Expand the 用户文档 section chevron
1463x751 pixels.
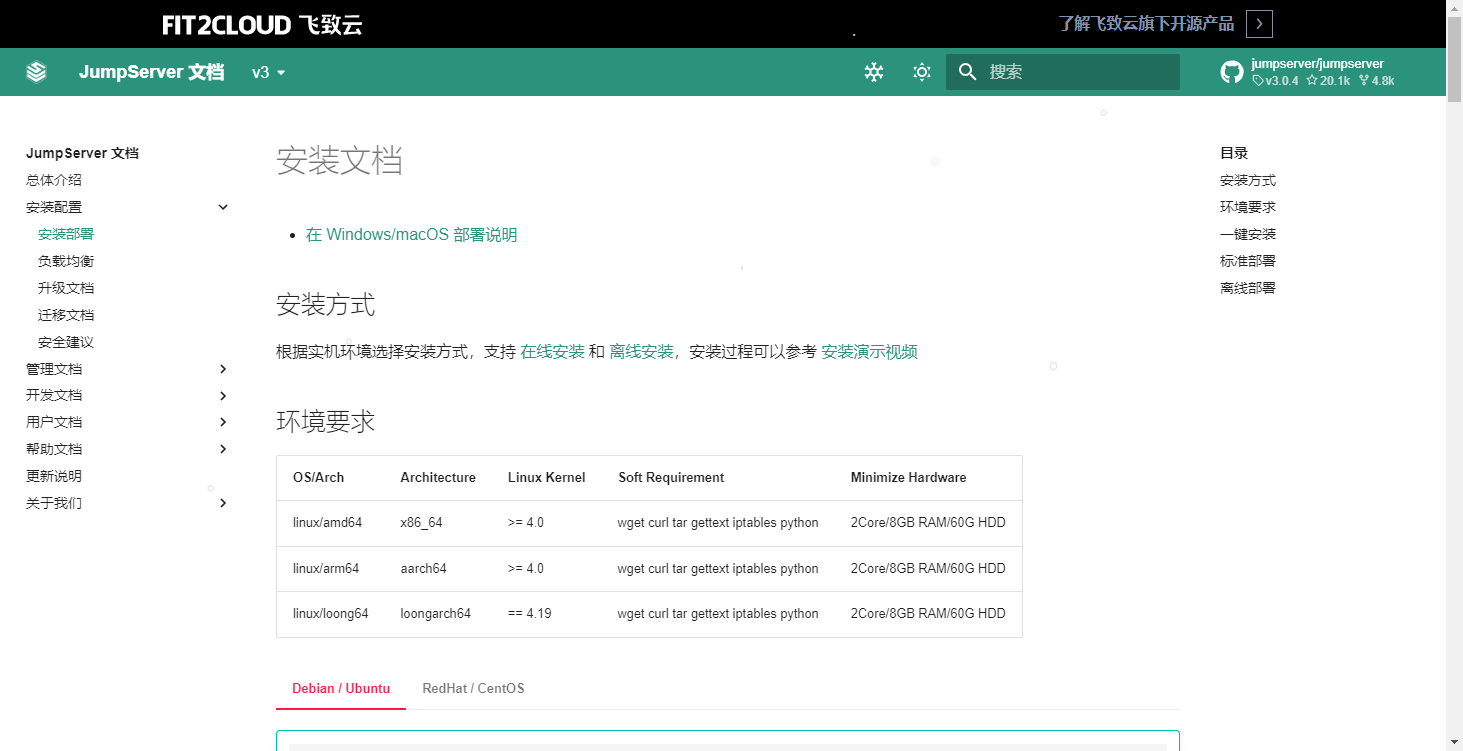[223, 422]
